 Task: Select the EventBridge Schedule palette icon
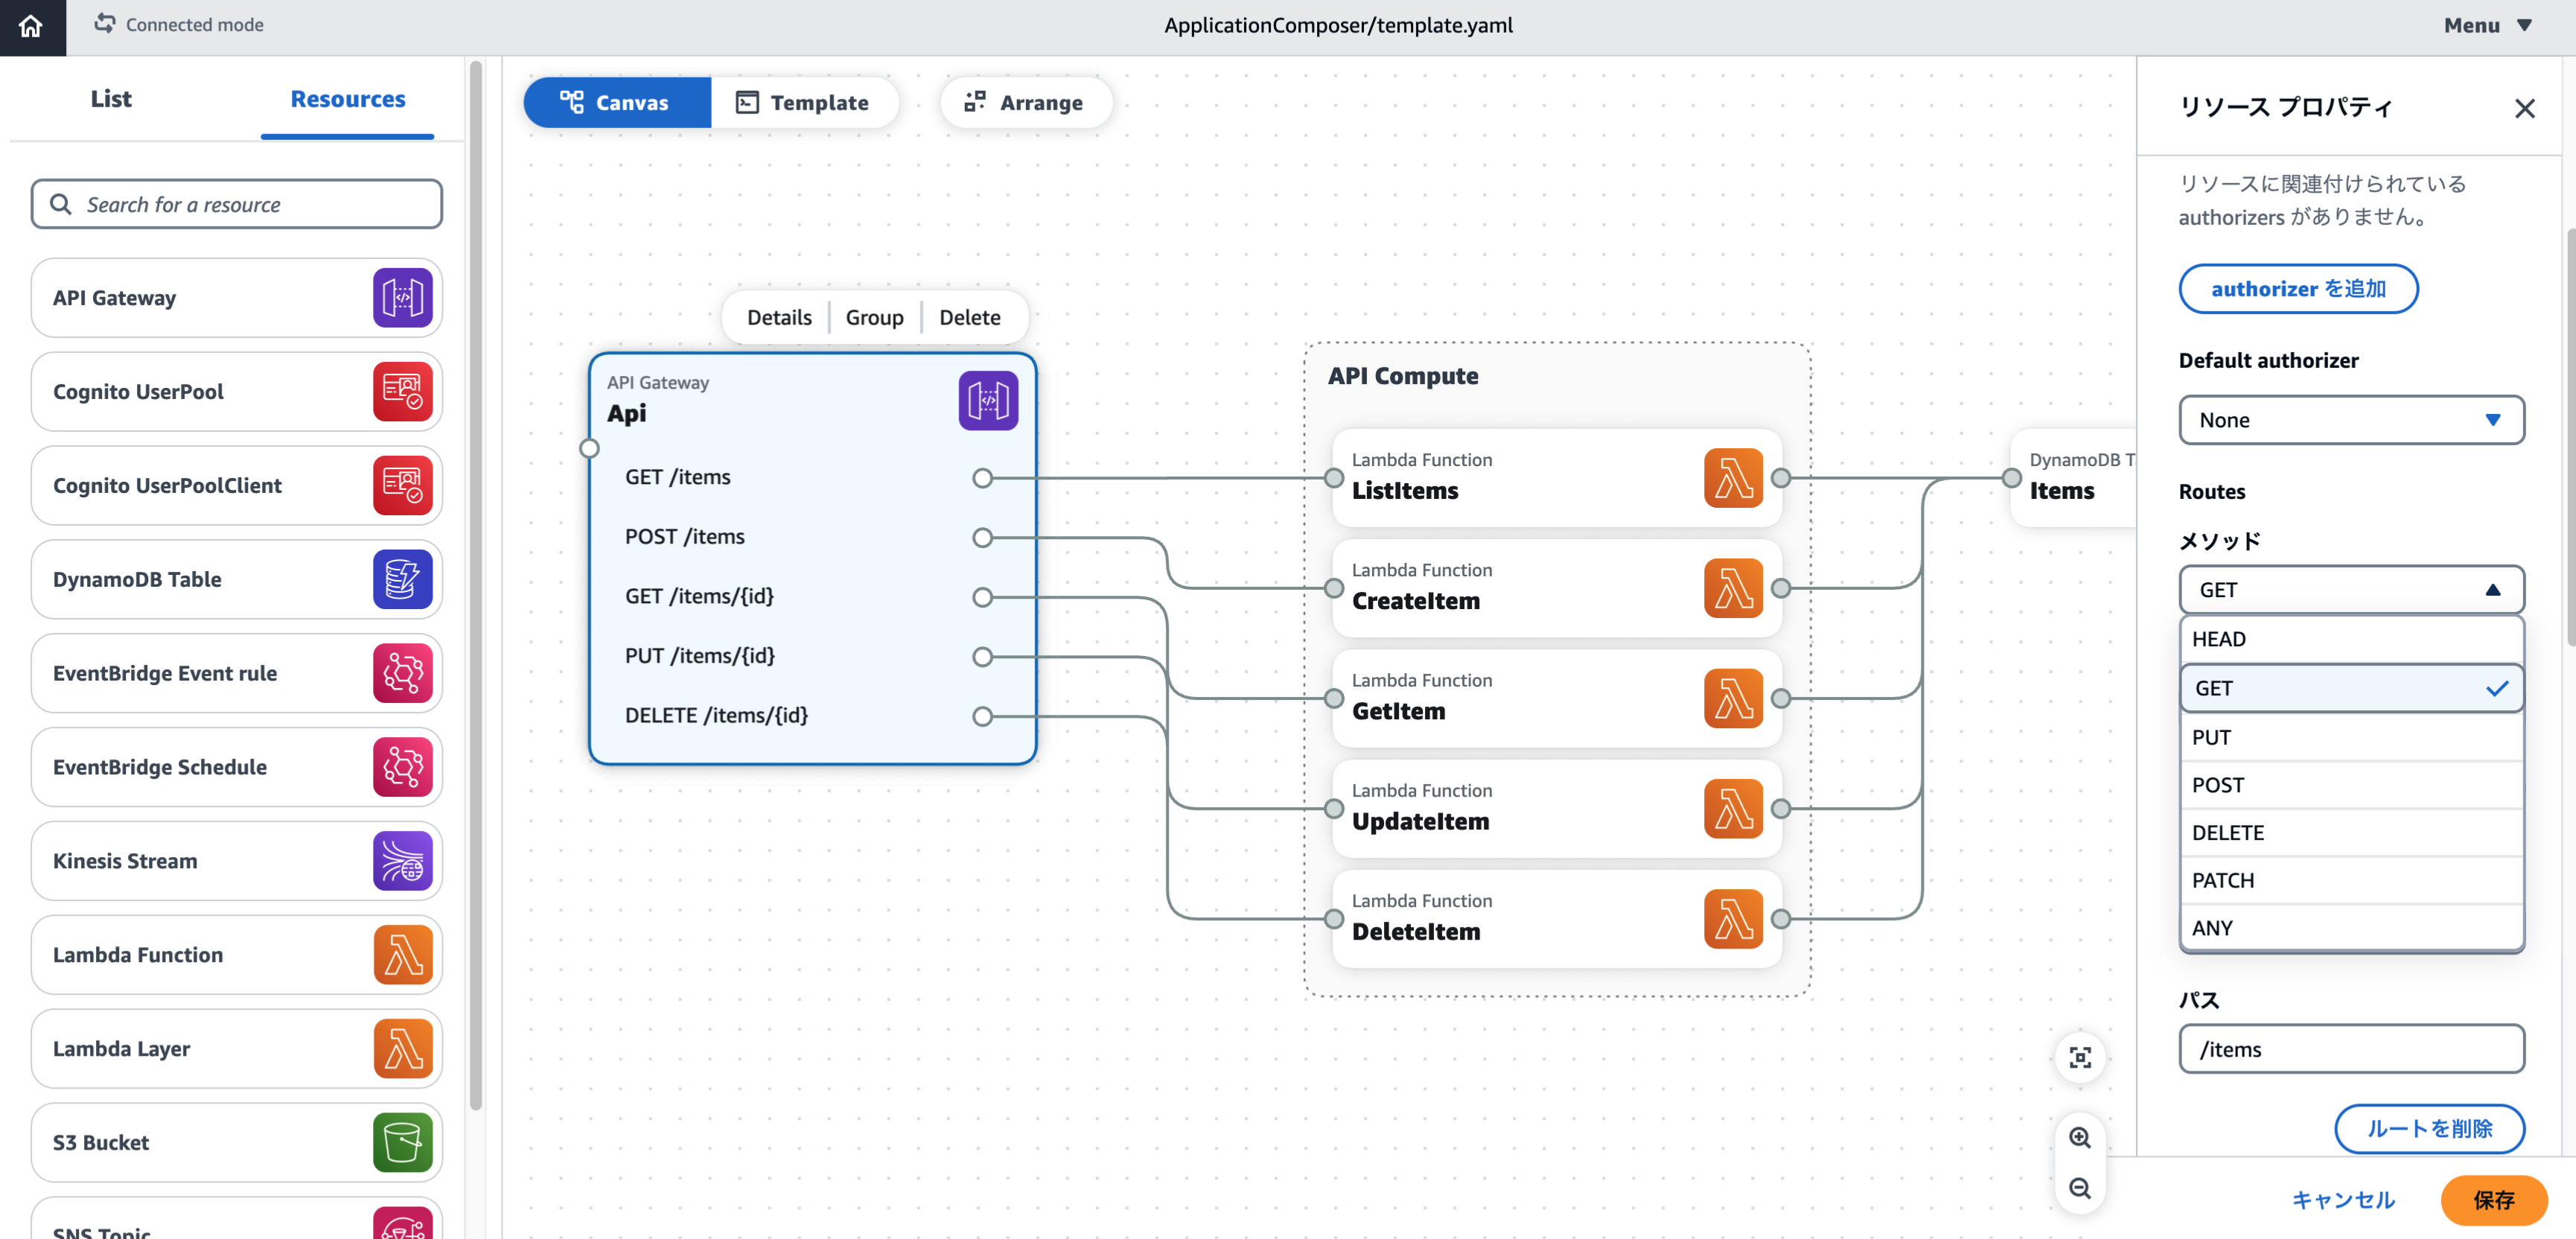coord(402,767)
